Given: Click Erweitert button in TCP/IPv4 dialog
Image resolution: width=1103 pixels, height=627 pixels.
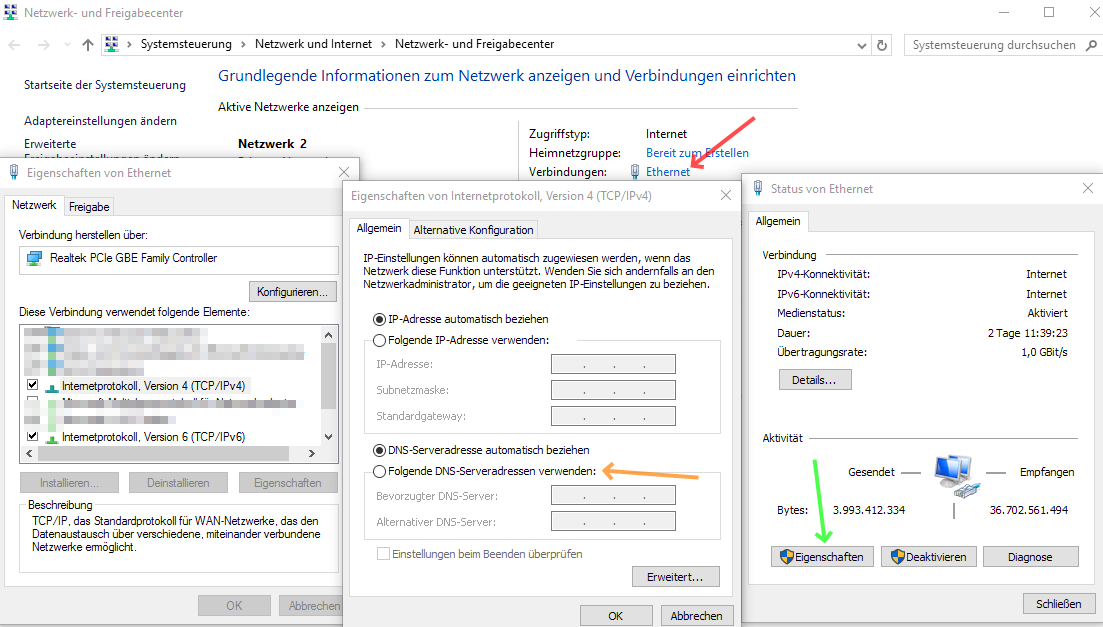Looking at the screenshot, I should (675, 576).
